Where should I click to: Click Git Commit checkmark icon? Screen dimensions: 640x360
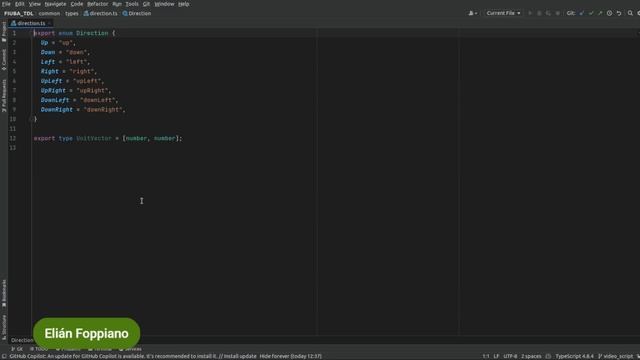[x=591, y=13]
